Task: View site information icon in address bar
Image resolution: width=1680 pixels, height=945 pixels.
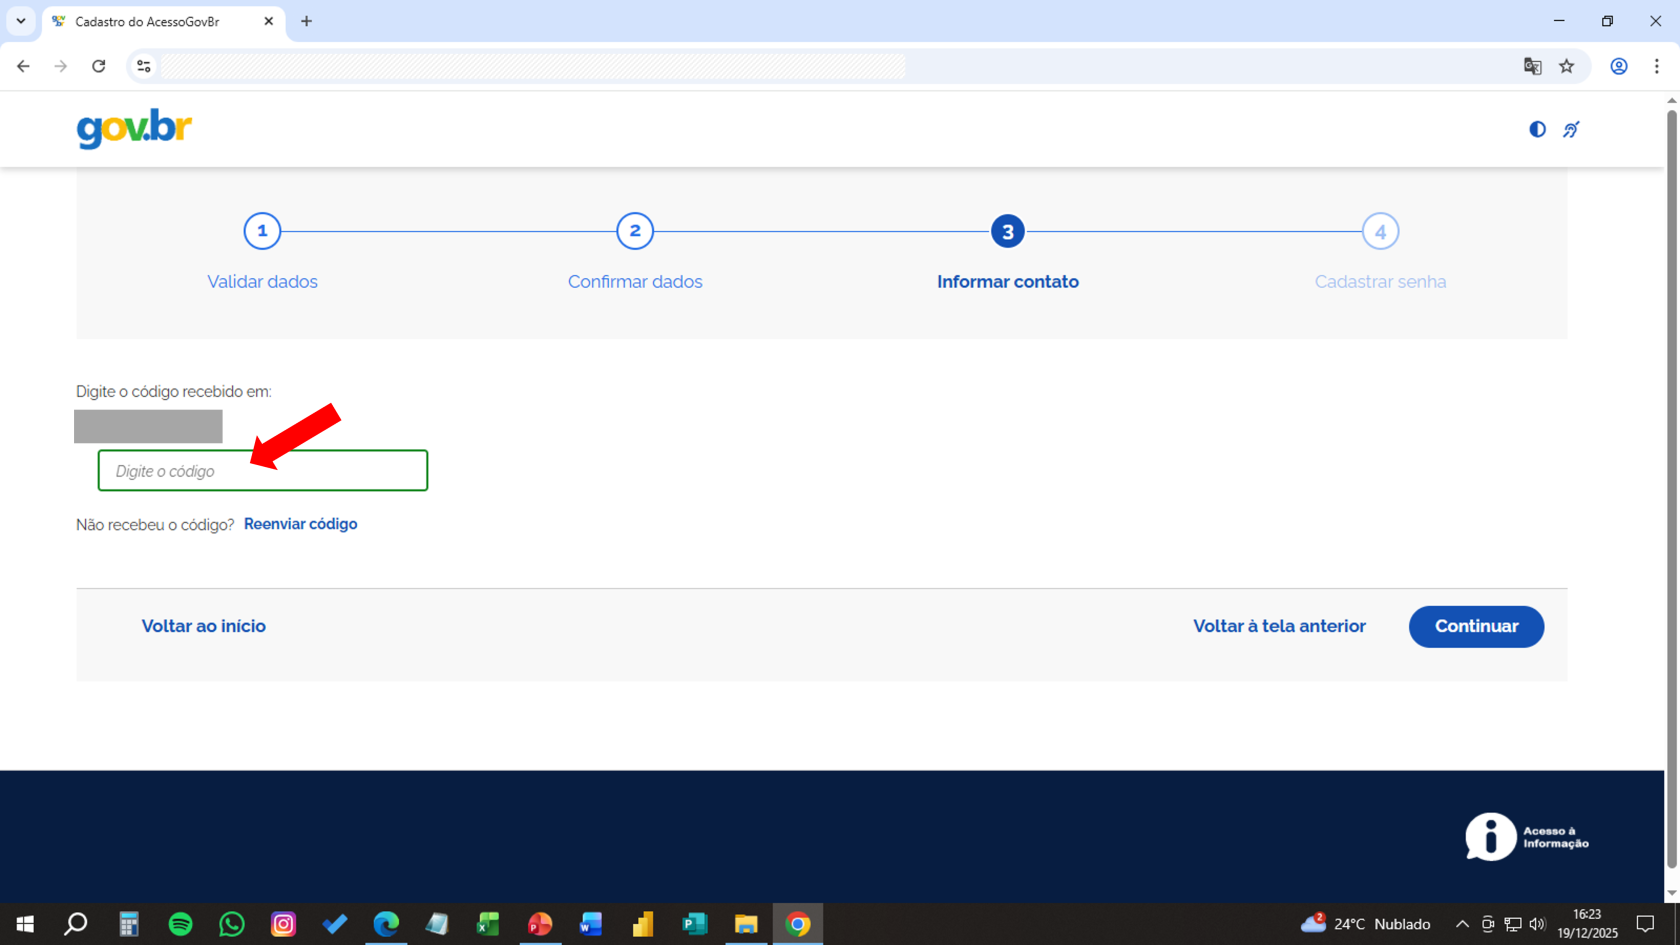Action: click(x=144, y=66)
